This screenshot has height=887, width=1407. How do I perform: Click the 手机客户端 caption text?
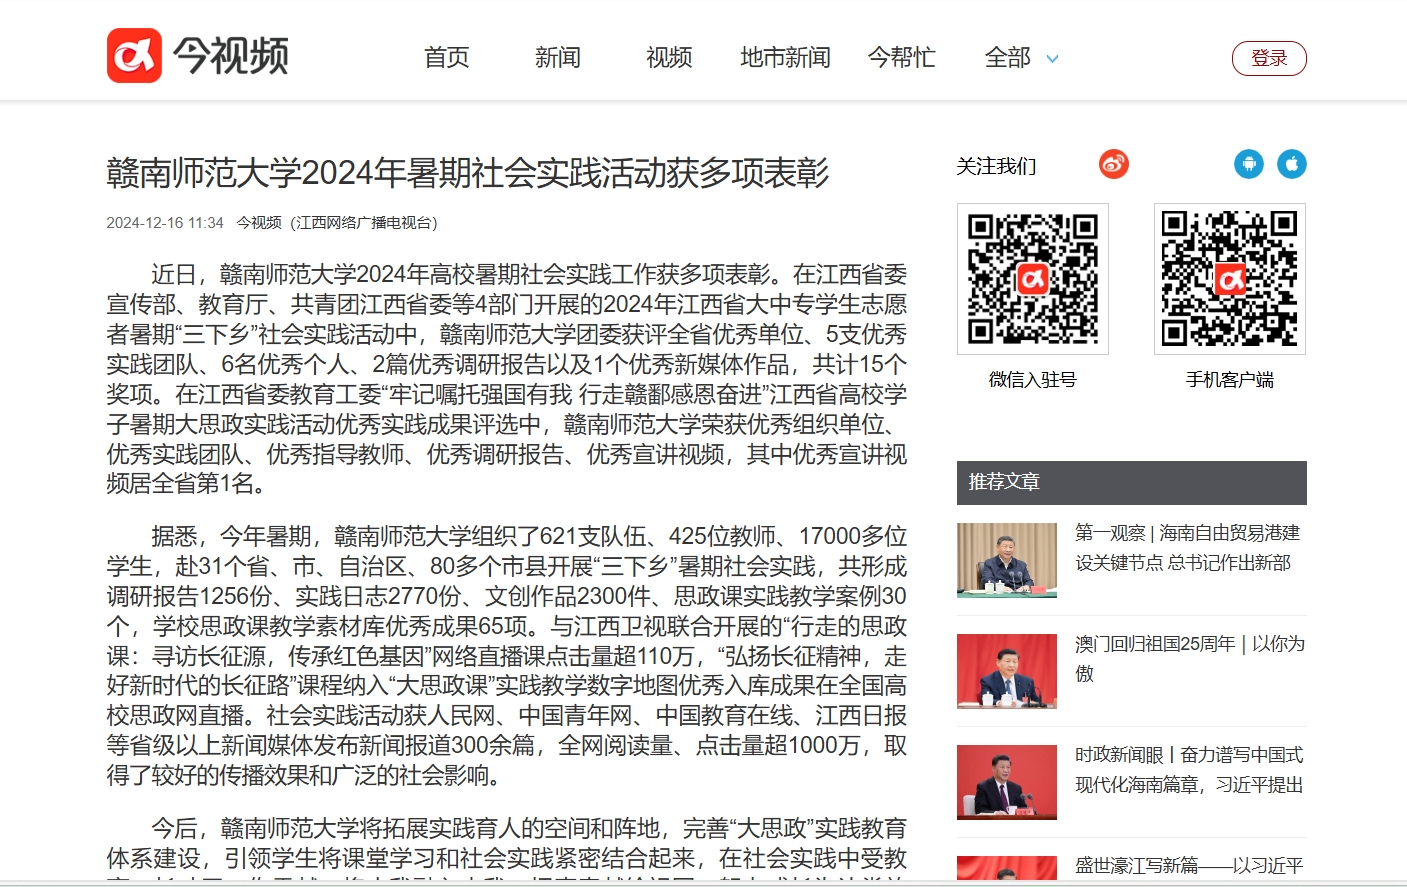[1230, 380]
